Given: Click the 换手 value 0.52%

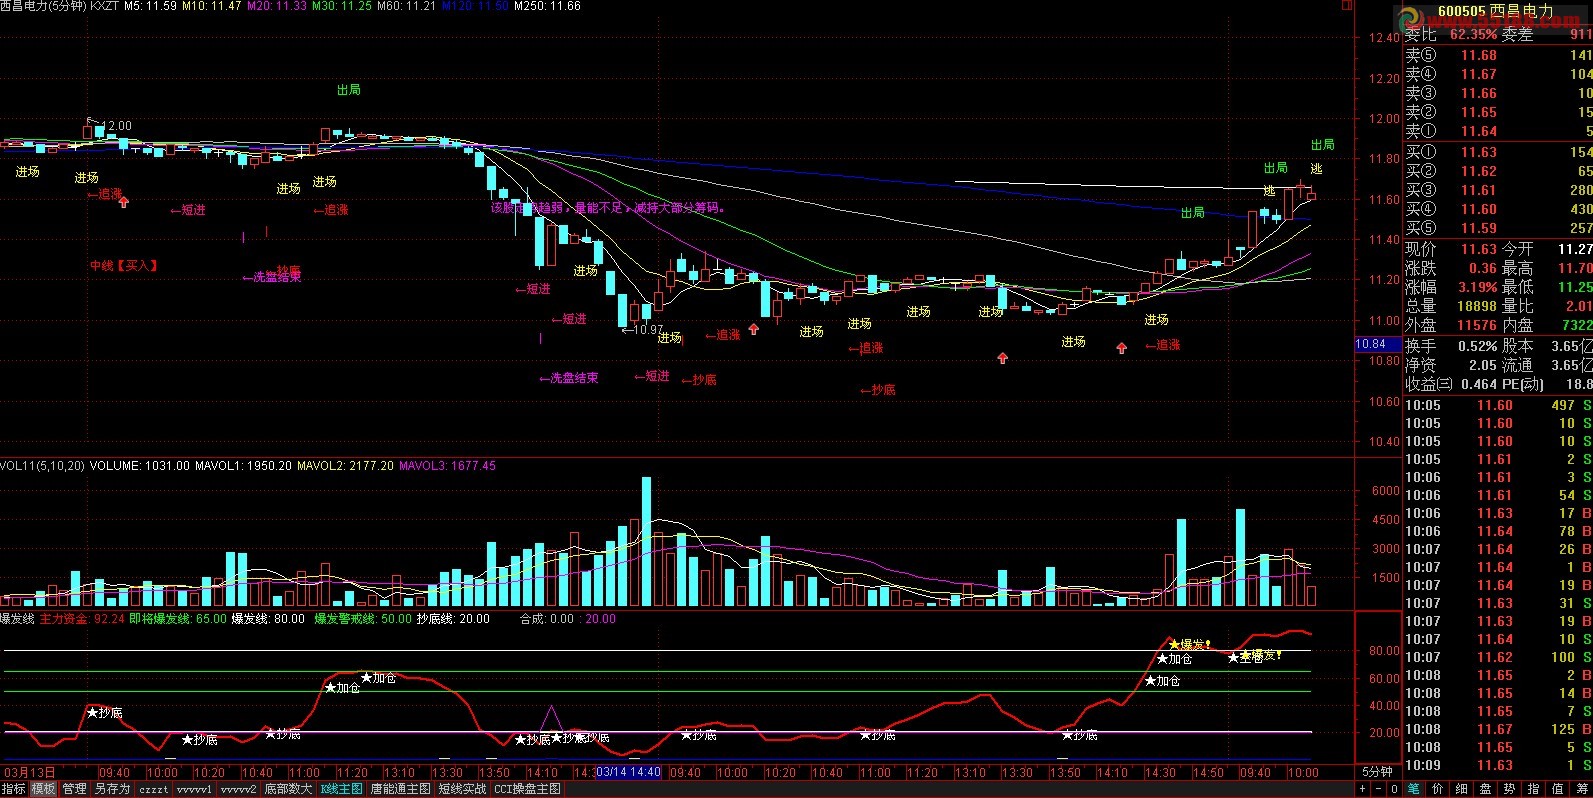Looking at the screenshot, I should coord(1477,346).
